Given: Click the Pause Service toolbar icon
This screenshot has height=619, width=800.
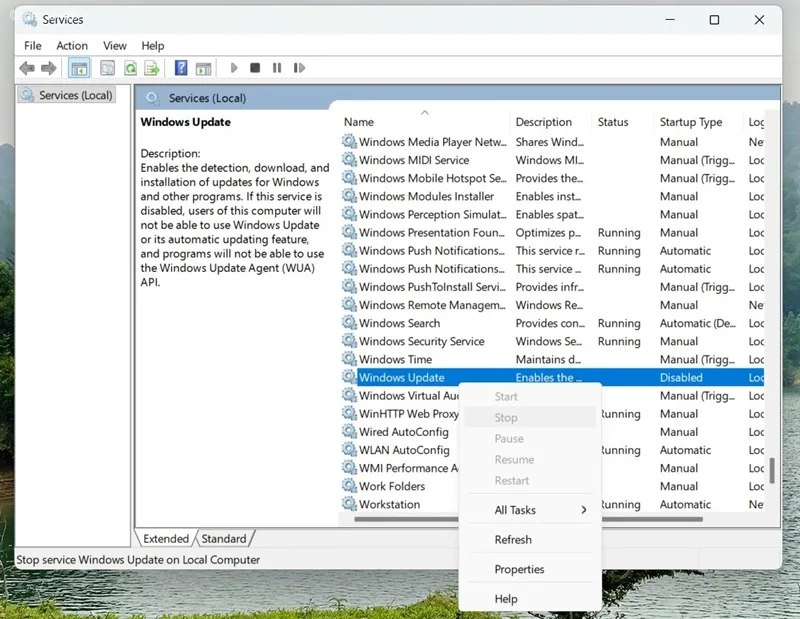Looking at the screenshot, I should click(x=277, y=68).
